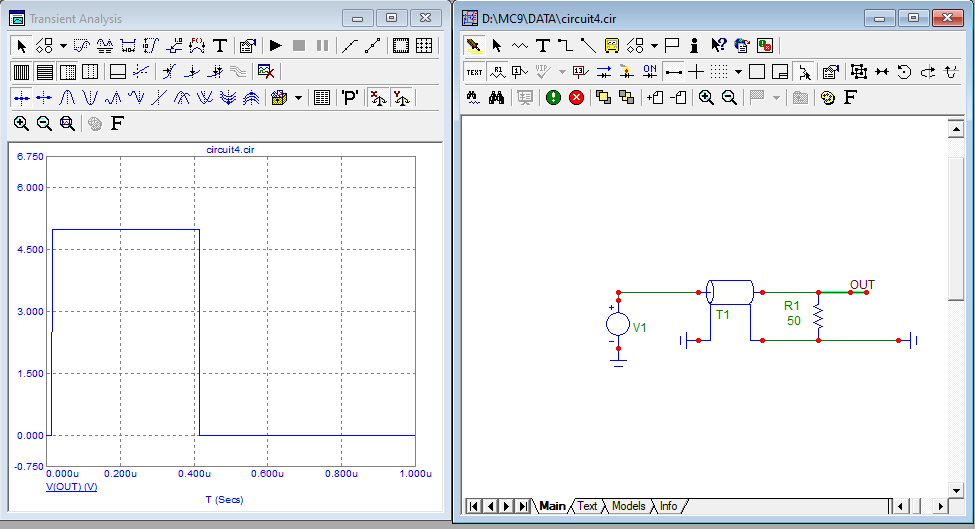Switch to the Models tab
The height and width of the screenshot is (529, 975).
coord(628,506)
